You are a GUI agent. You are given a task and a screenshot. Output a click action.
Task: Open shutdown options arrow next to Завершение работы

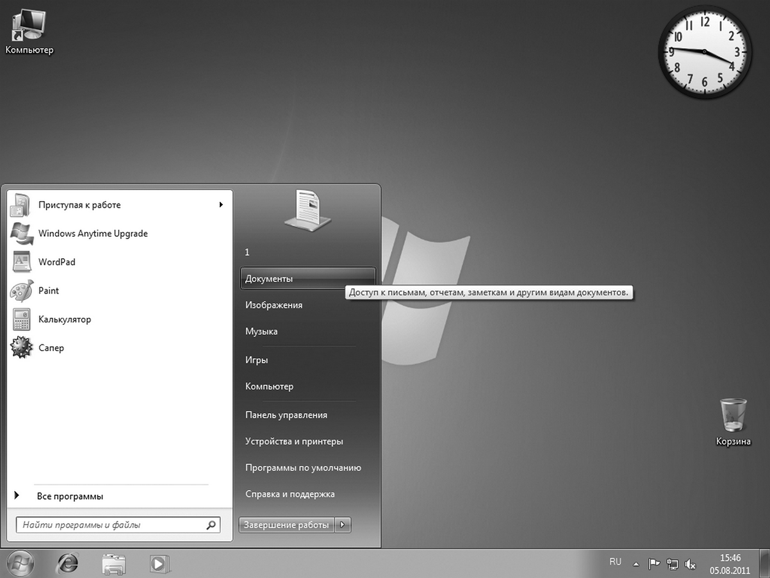343,524
